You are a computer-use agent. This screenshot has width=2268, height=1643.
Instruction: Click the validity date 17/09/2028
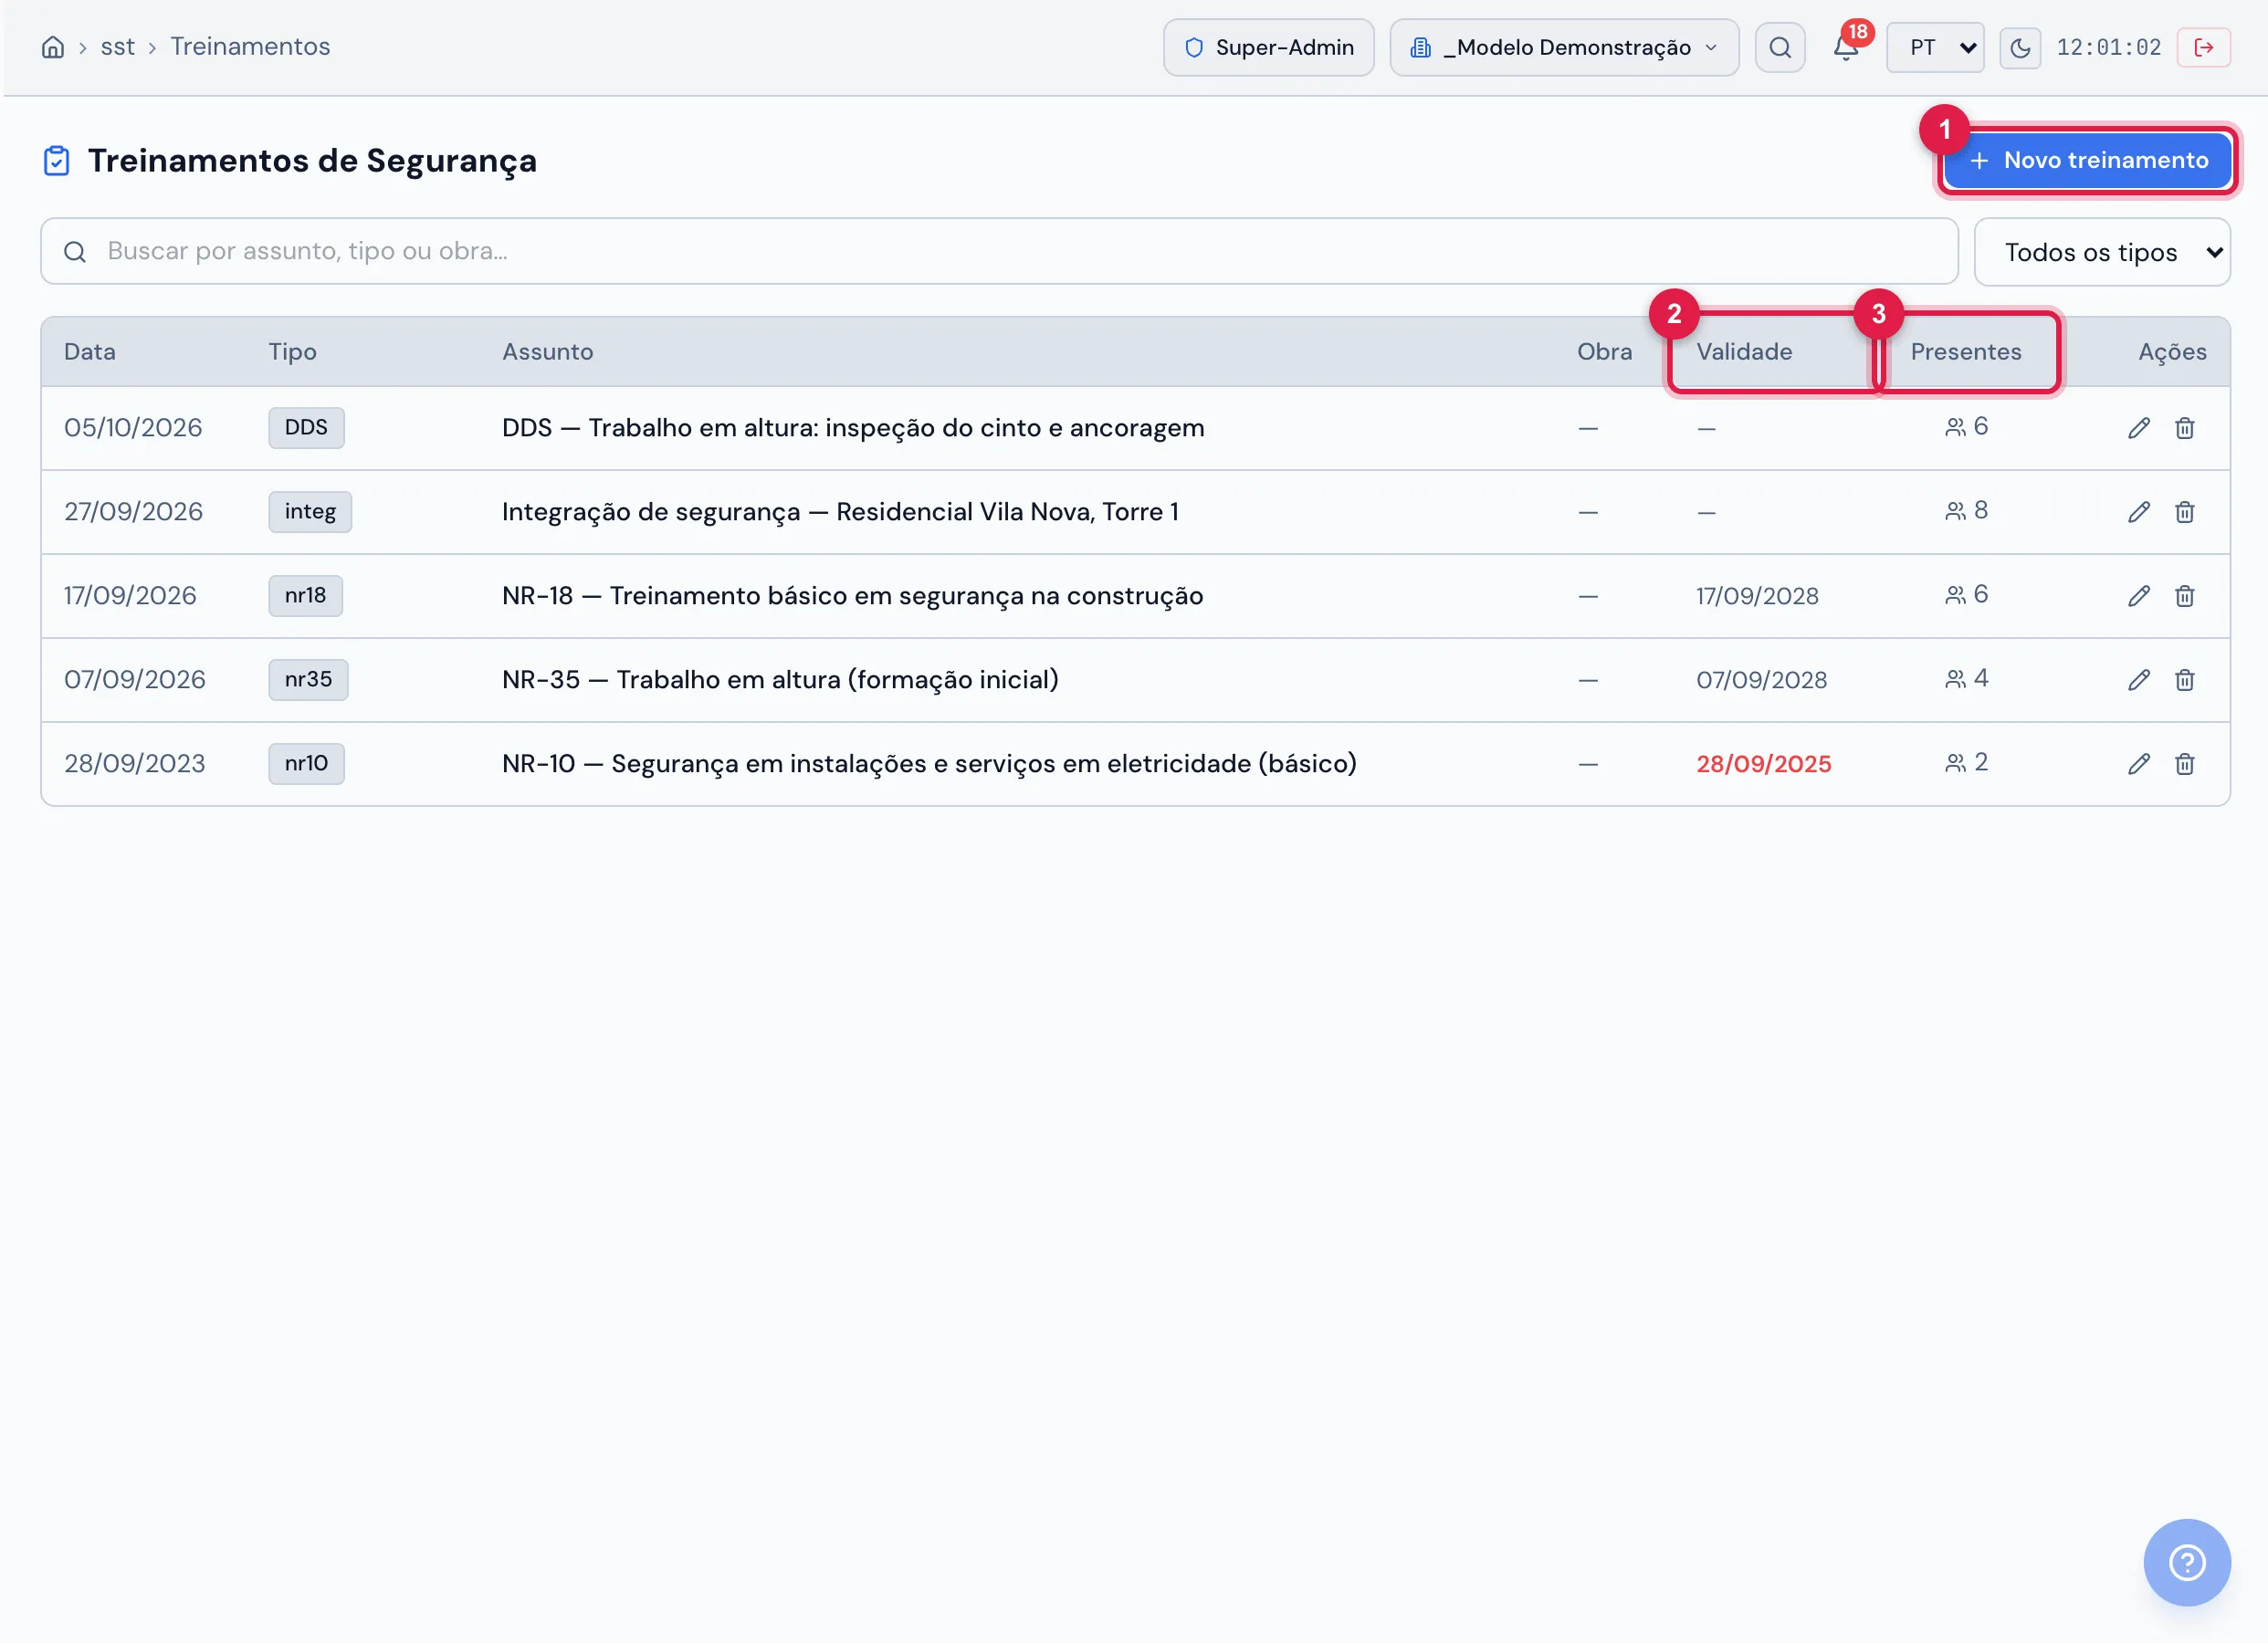tap(1757, 596)
